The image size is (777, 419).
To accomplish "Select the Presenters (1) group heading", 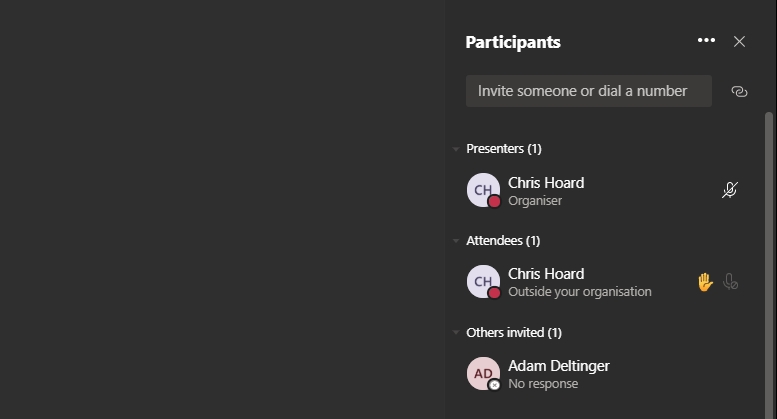I will [504, 149].
